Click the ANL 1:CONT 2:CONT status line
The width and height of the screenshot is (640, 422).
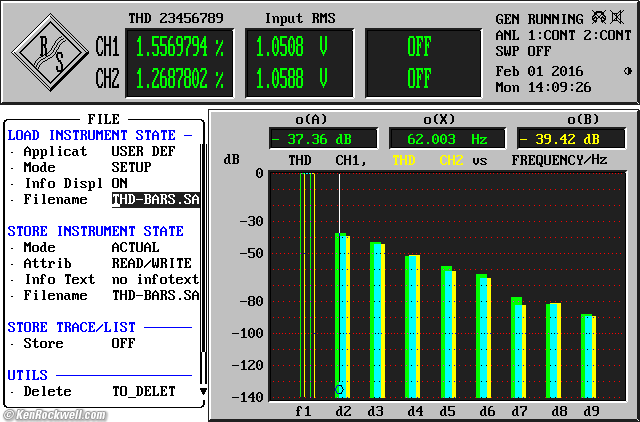564,35
